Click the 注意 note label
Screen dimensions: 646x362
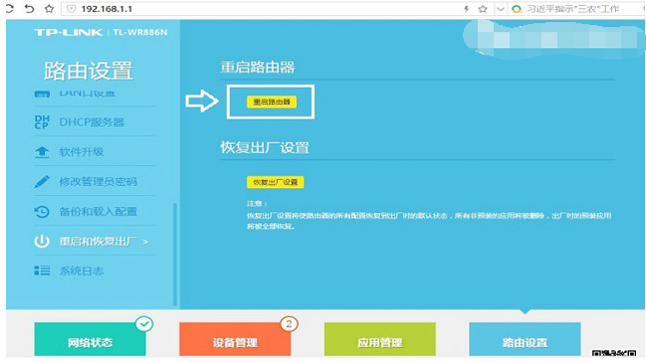[x=257, y=203]
